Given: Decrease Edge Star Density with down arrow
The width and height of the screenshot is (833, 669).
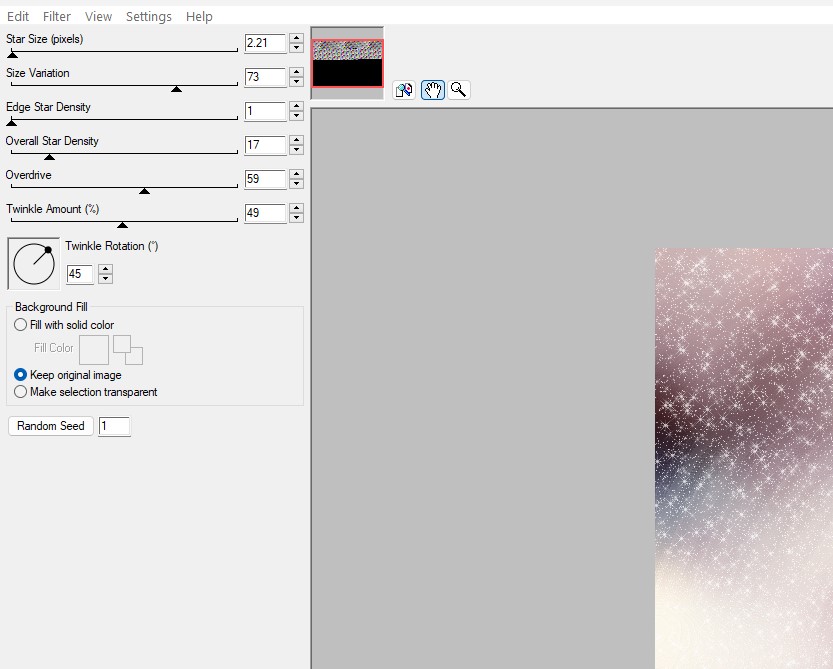Looking at the screenshot, I should (296, 116).
